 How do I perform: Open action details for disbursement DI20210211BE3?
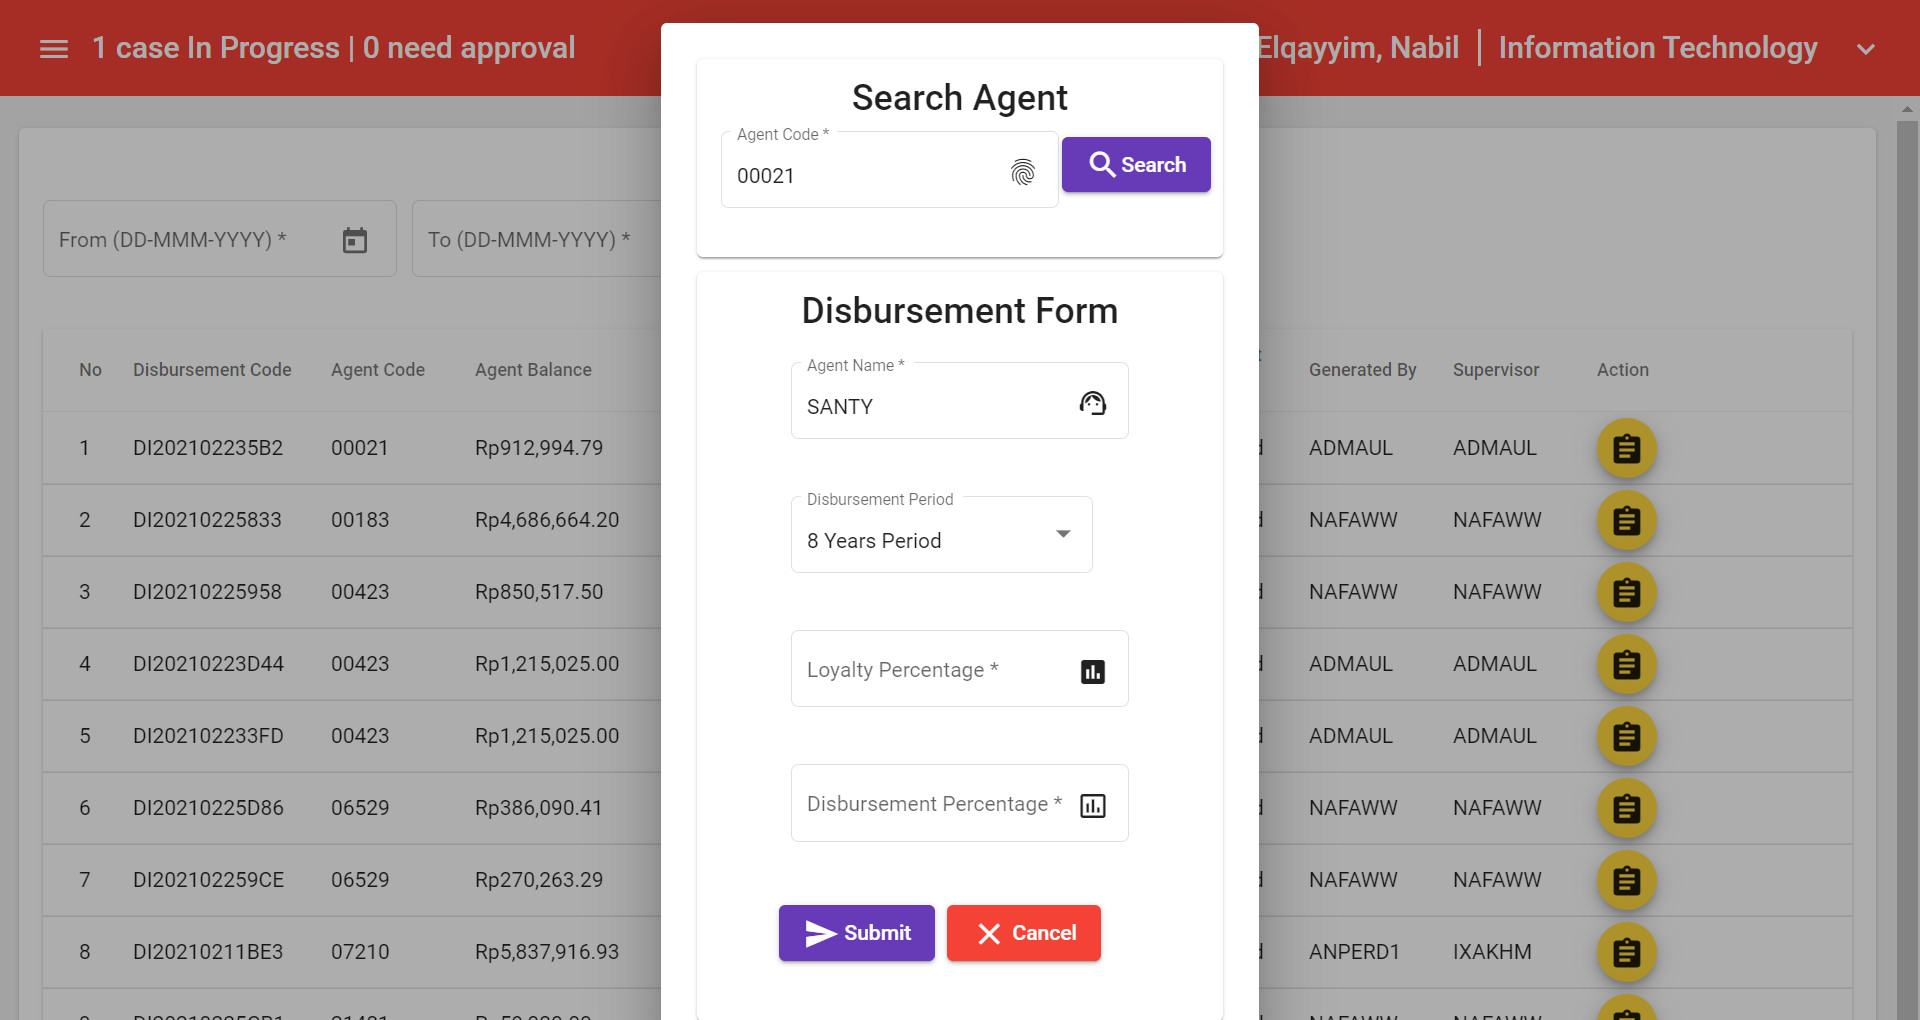(x=1626, y=952)
